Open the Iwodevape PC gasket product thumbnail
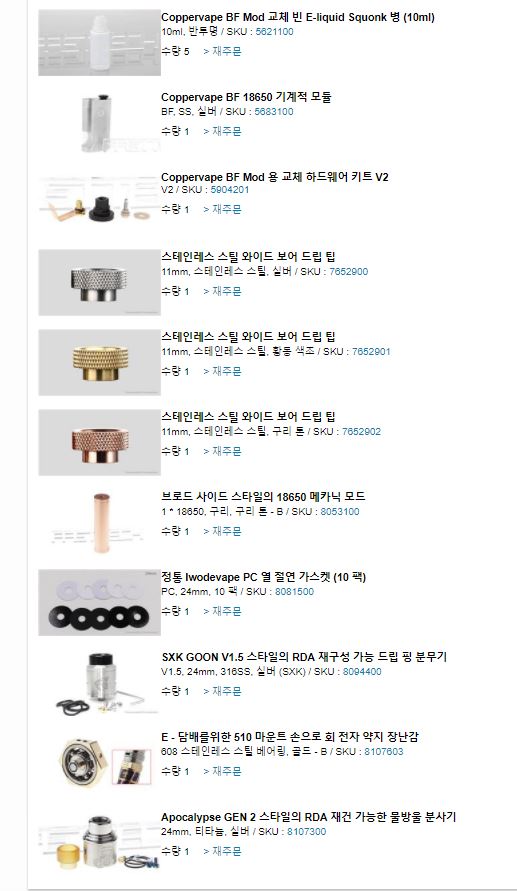The image size is (517, 891). tap(99, 603)
